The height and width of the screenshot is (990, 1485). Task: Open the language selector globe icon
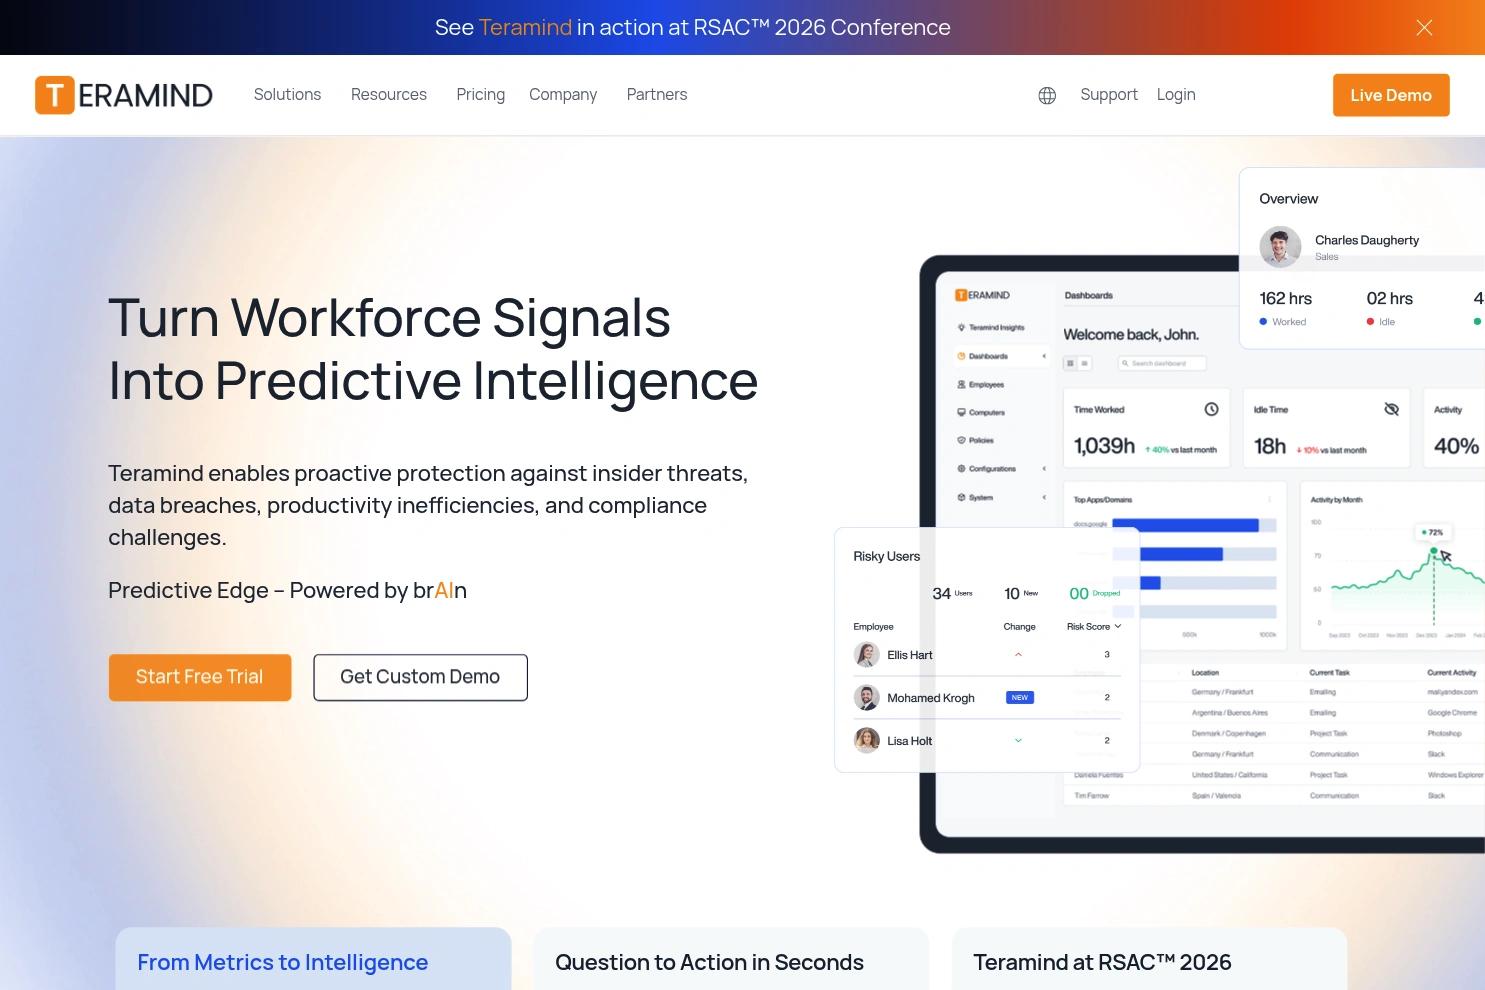point(1047,95)
